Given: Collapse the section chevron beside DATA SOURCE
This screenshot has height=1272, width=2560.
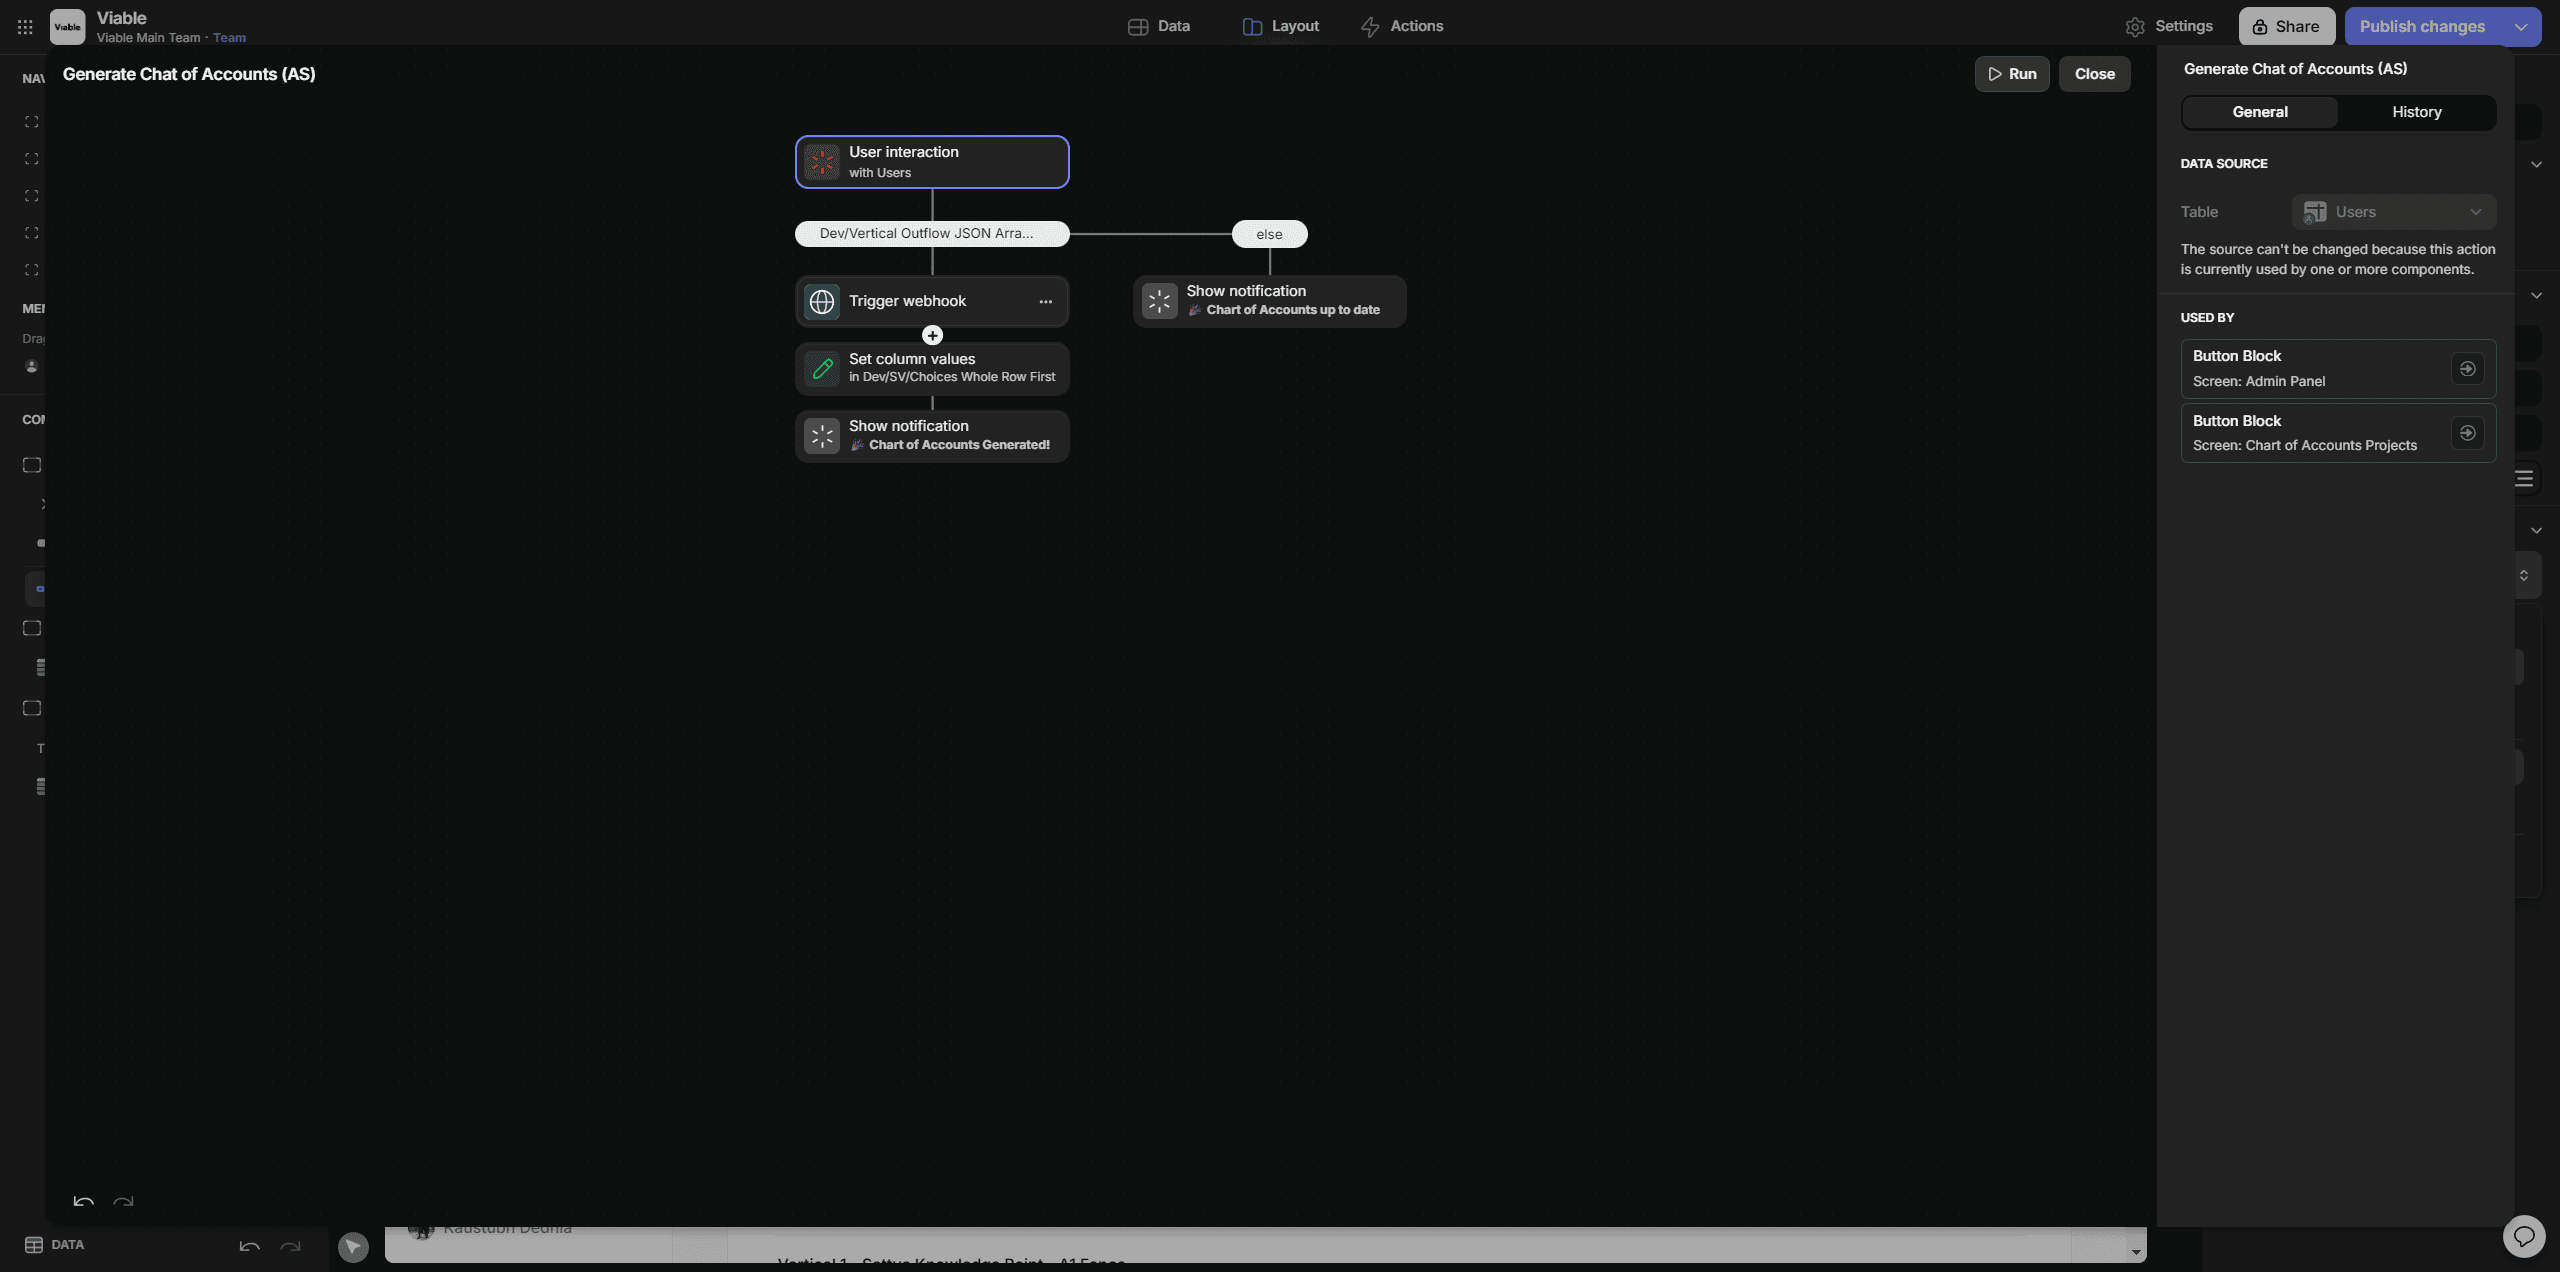Looking at the screenshot, I should 2536,164.
